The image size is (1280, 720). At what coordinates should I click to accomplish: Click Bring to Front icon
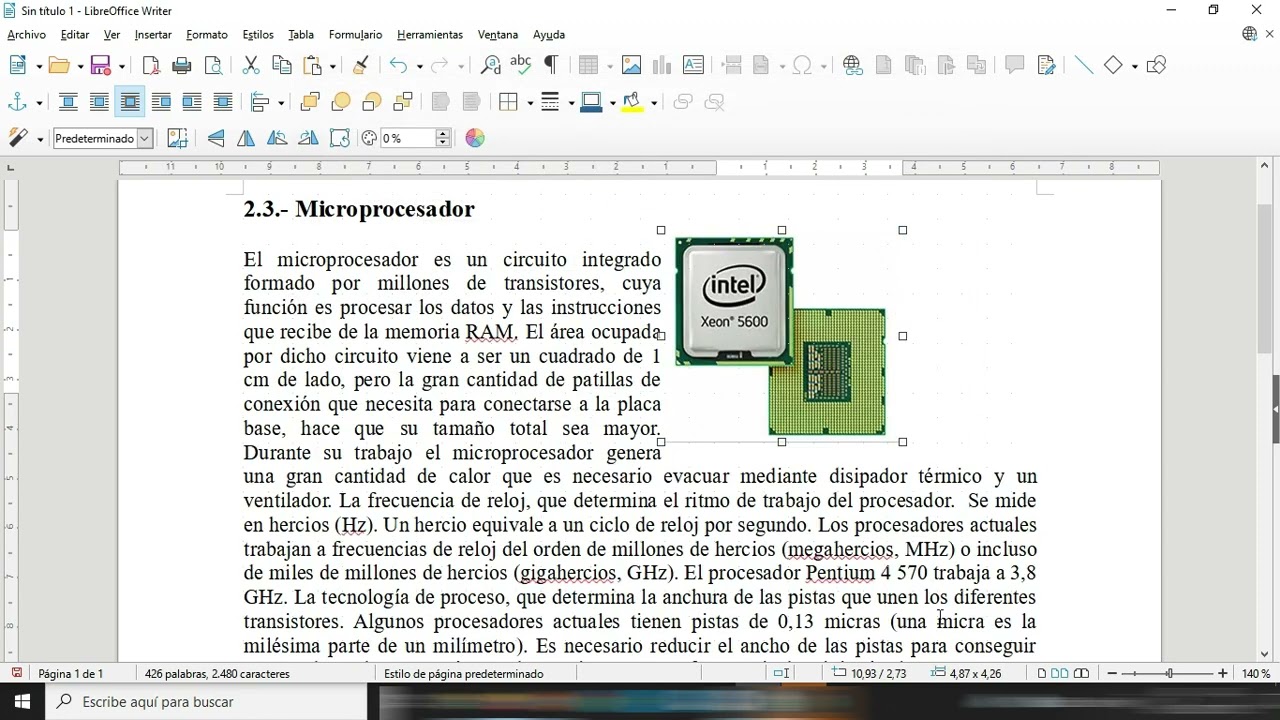coord(310,102)
